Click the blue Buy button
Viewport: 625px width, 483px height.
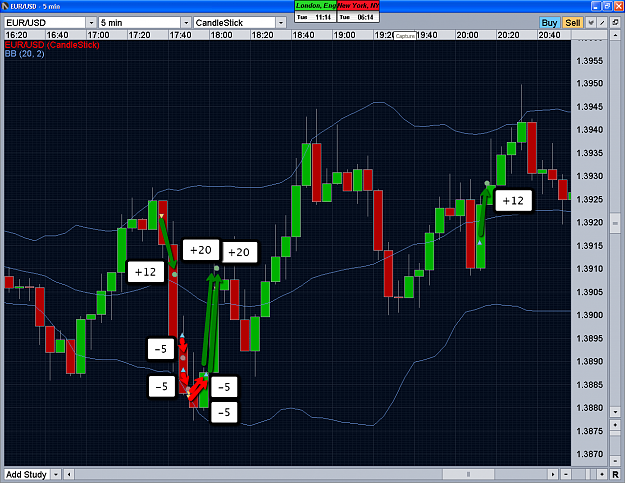pyautogui.click(x=549, y=23)
